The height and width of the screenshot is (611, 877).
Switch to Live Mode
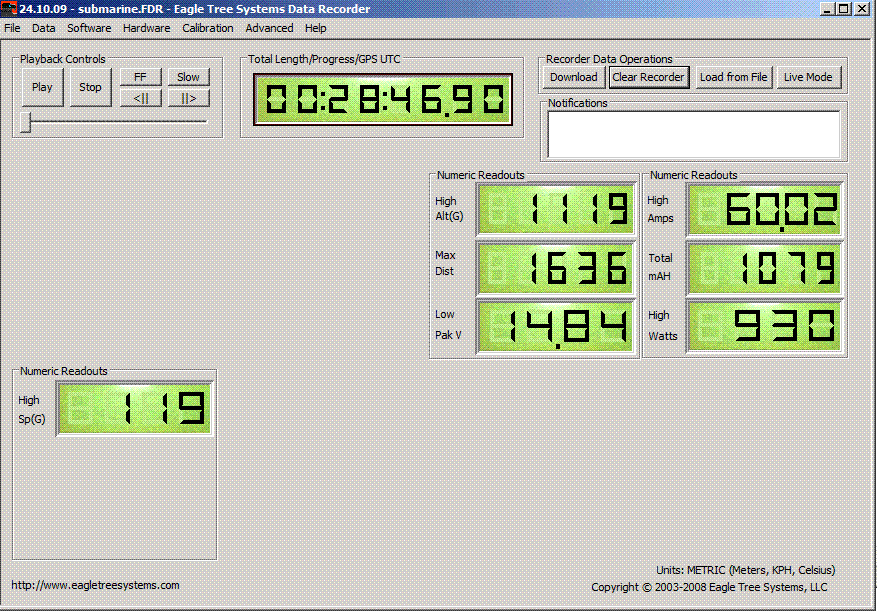[x=808, y=77]
